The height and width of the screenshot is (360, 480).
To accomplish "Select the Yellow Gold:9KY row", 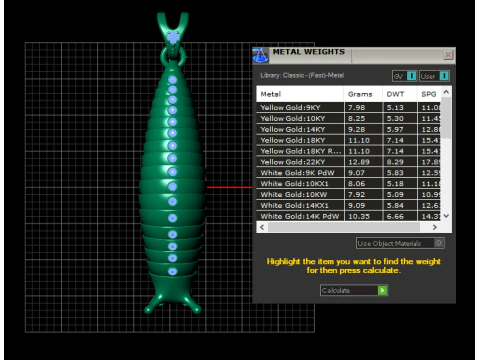I will [x=349, y=107].
